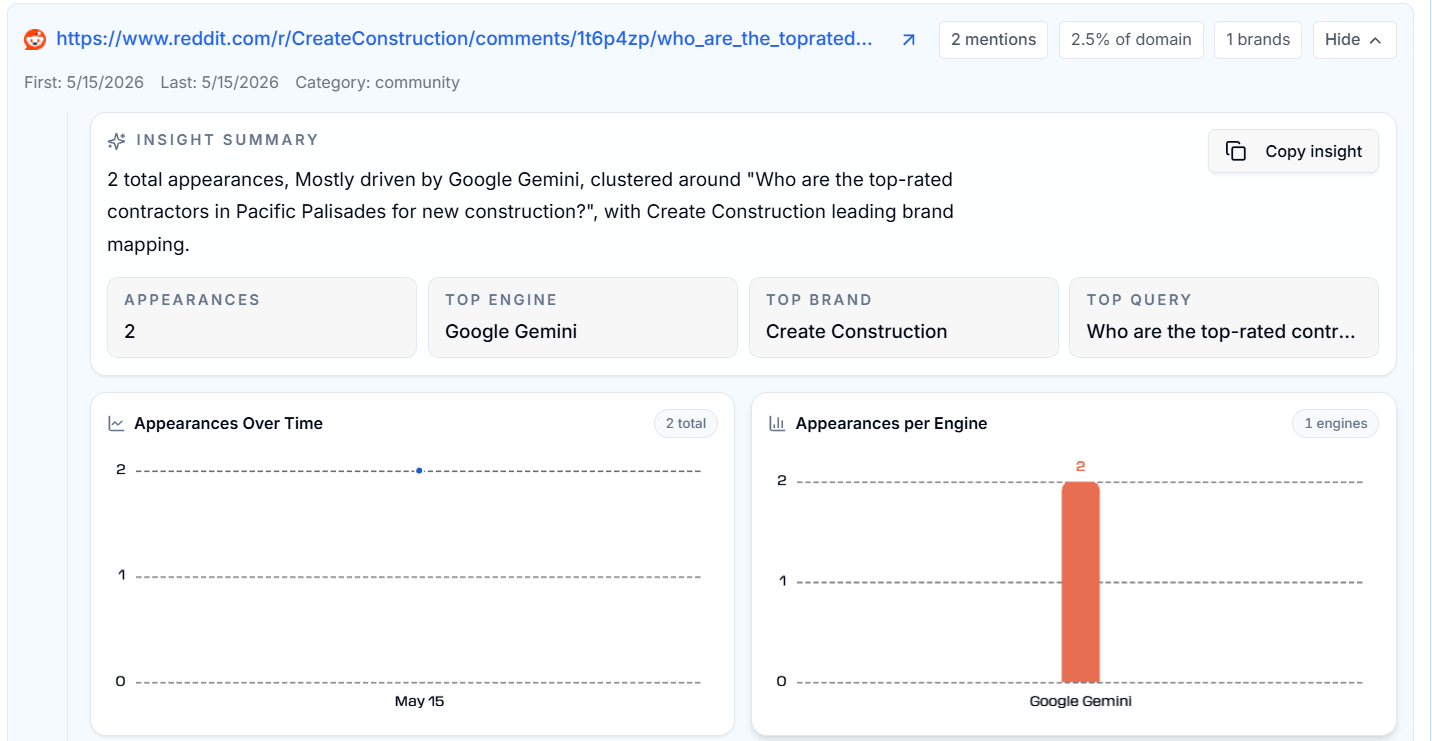Click the 1 brands badge
Viewport: 1432px width, 741px height.
(x=1258, y=40)
